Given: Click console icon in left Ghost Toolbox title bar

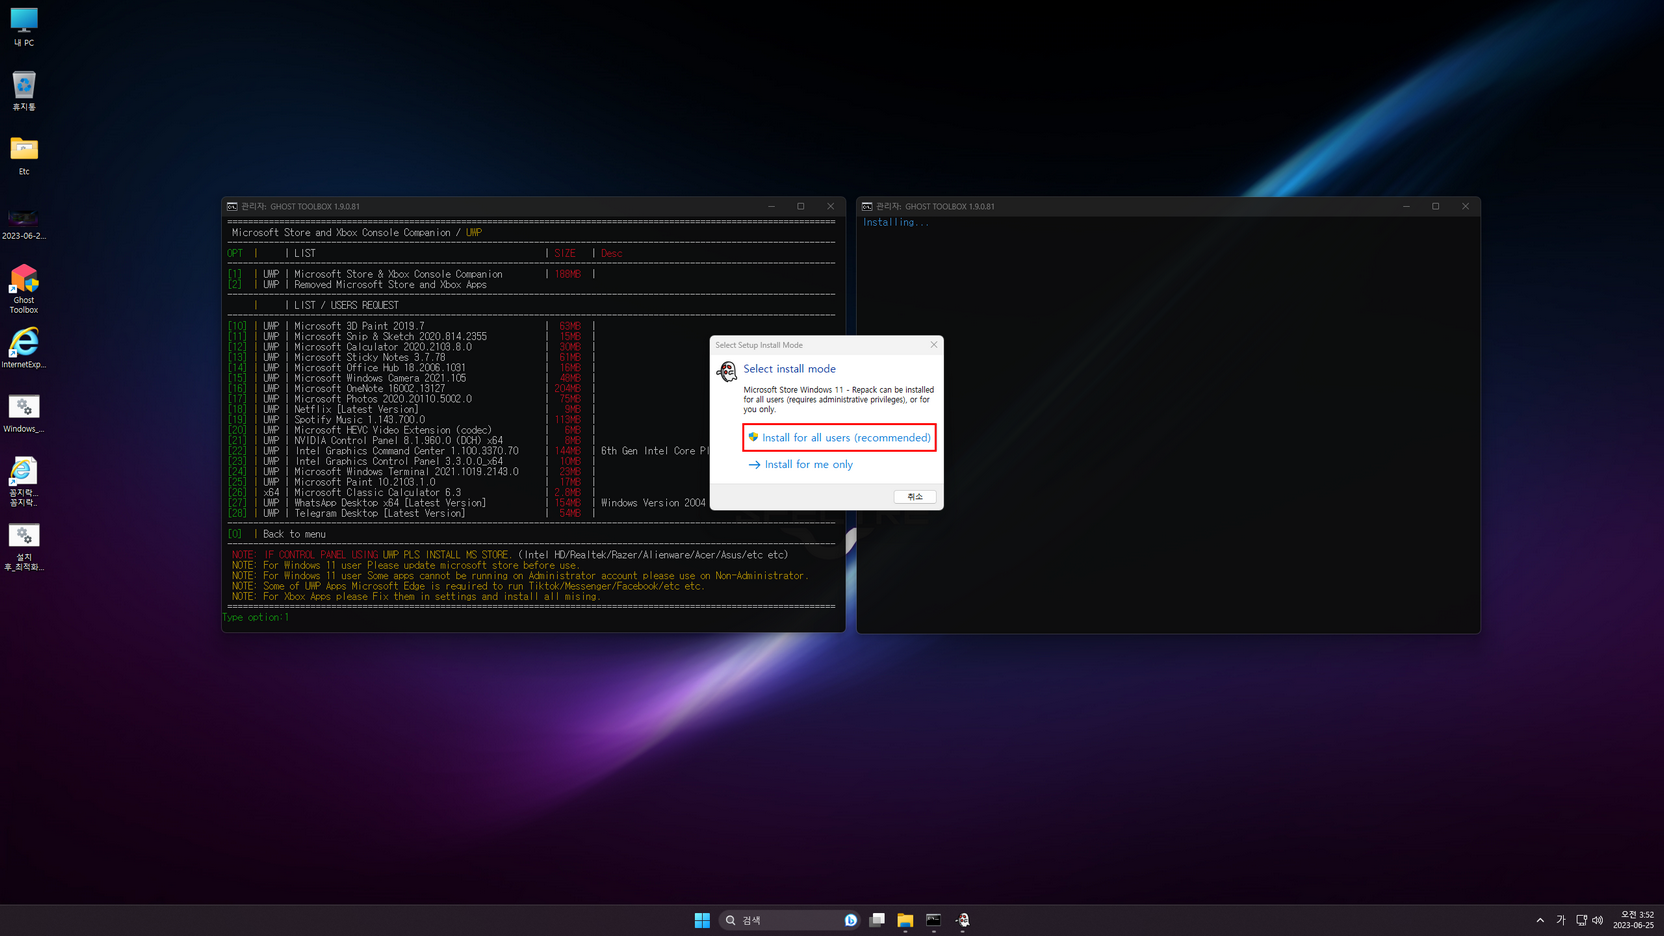Looking at the screenshot, I should pos(232,207).
